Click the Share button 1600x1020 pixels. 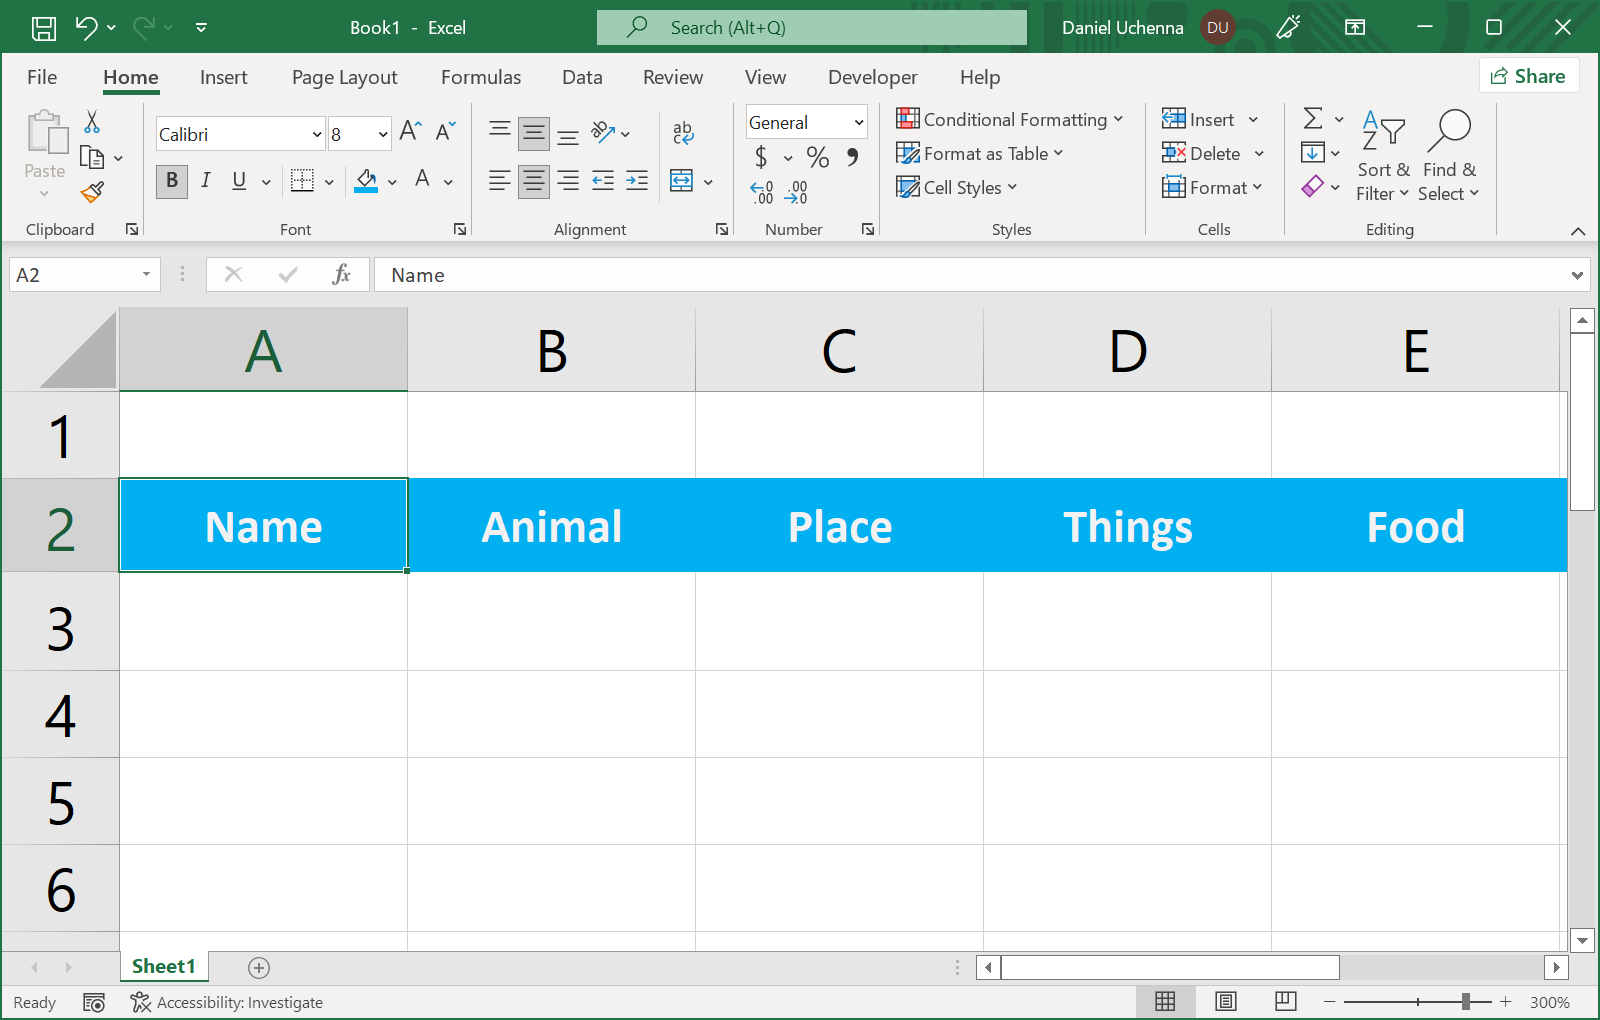pos(1528,76)
